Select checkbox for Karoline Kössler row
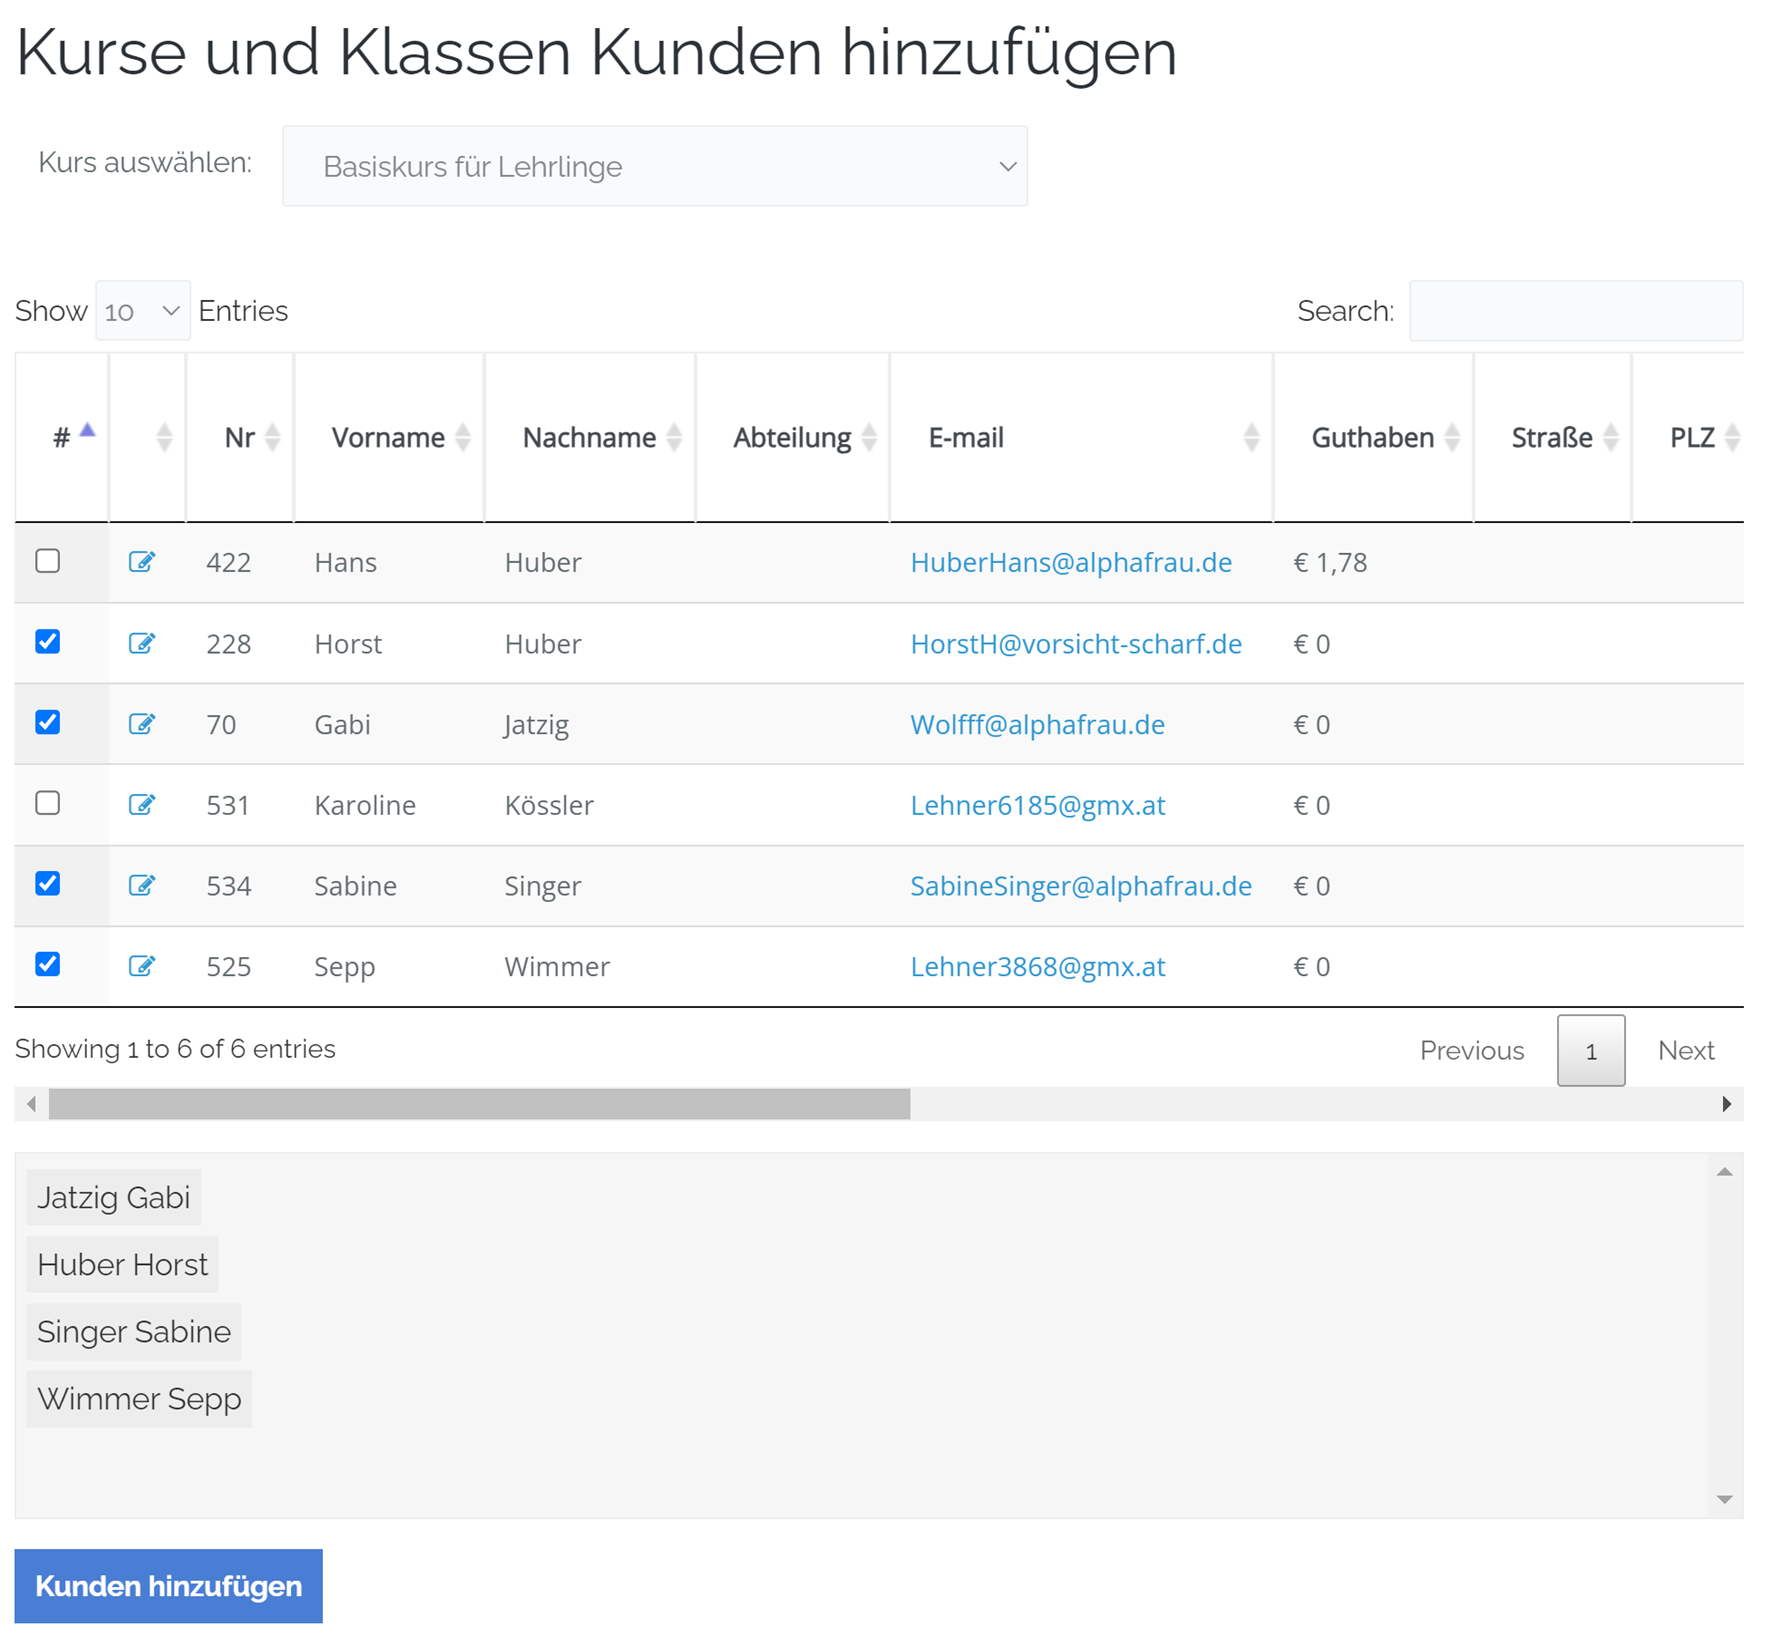This screenshot has height=1627, width=1772. [x=48, y=803]
